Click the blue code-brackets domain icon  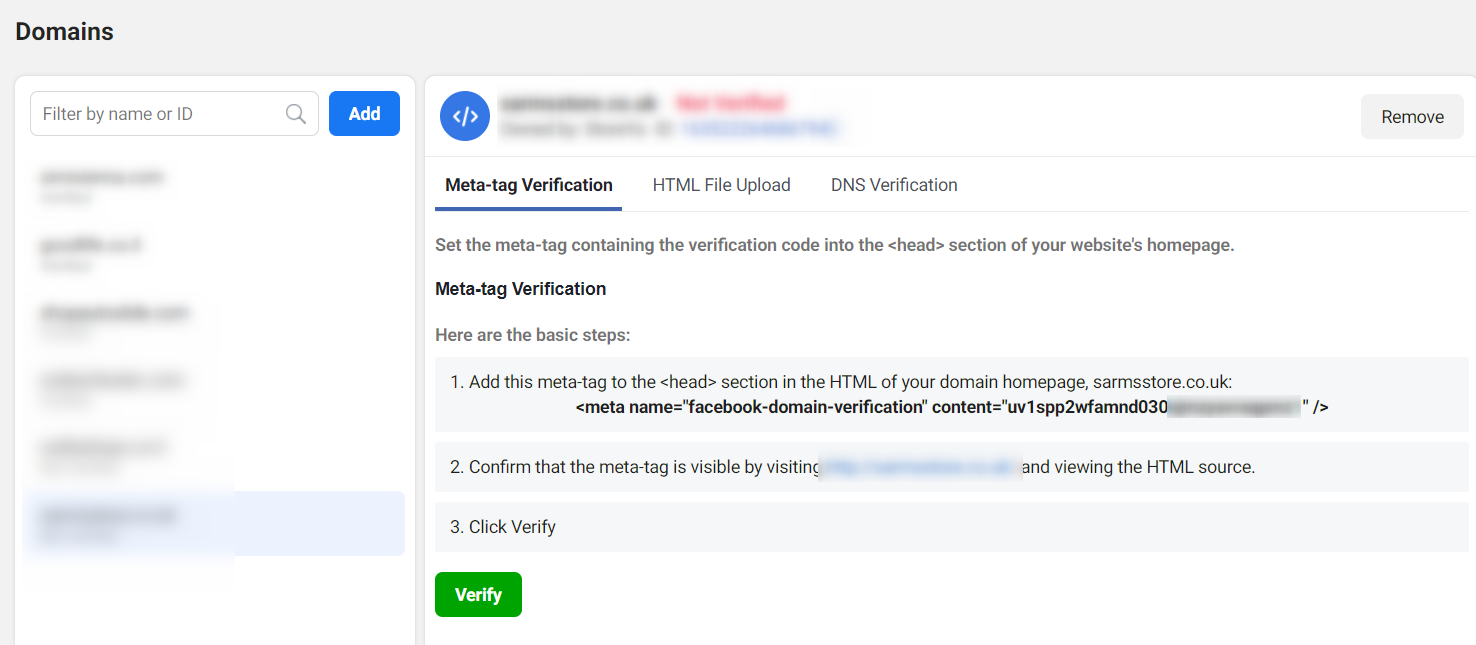pyautogui.click(x=465, y=116)
